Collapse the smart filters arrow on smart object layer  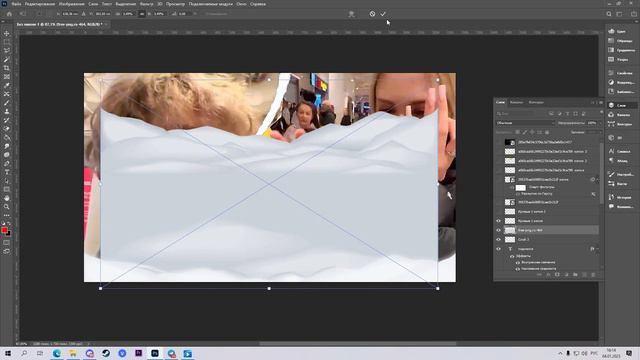[x=597, y=180]
